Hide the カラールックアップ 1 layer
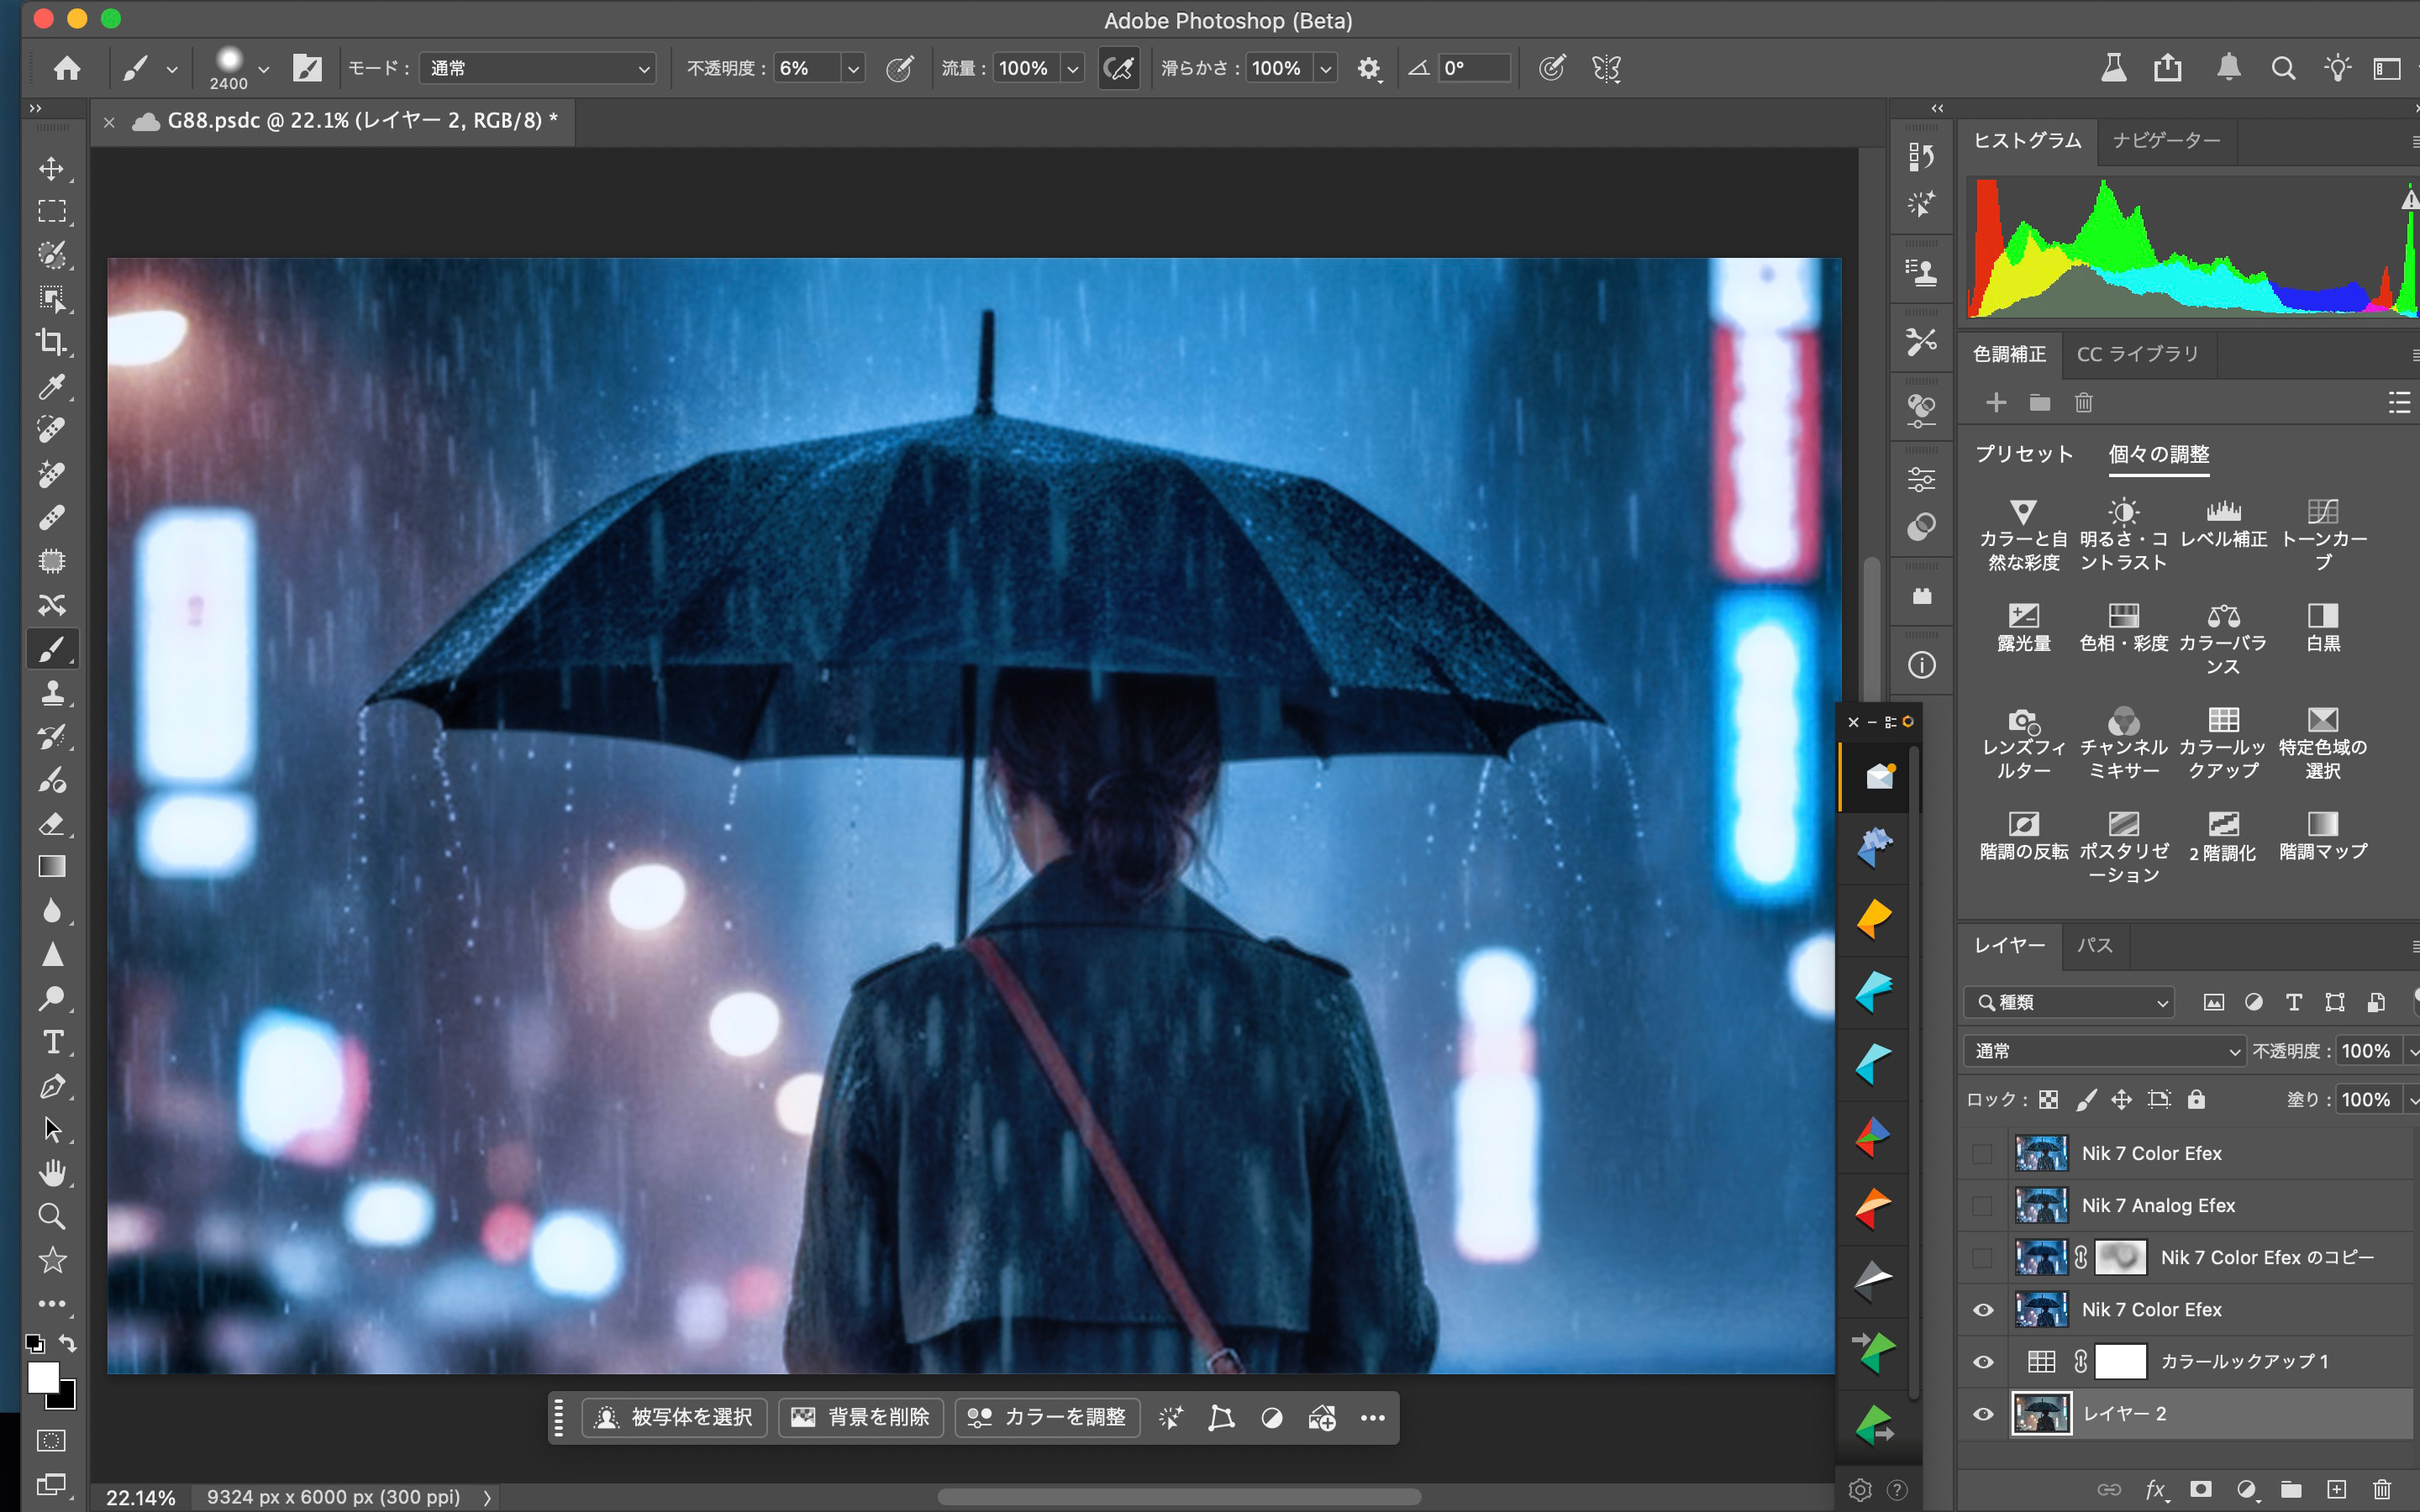The width and height of the screenshot is (2420, 1512). coord(1983,1362)
